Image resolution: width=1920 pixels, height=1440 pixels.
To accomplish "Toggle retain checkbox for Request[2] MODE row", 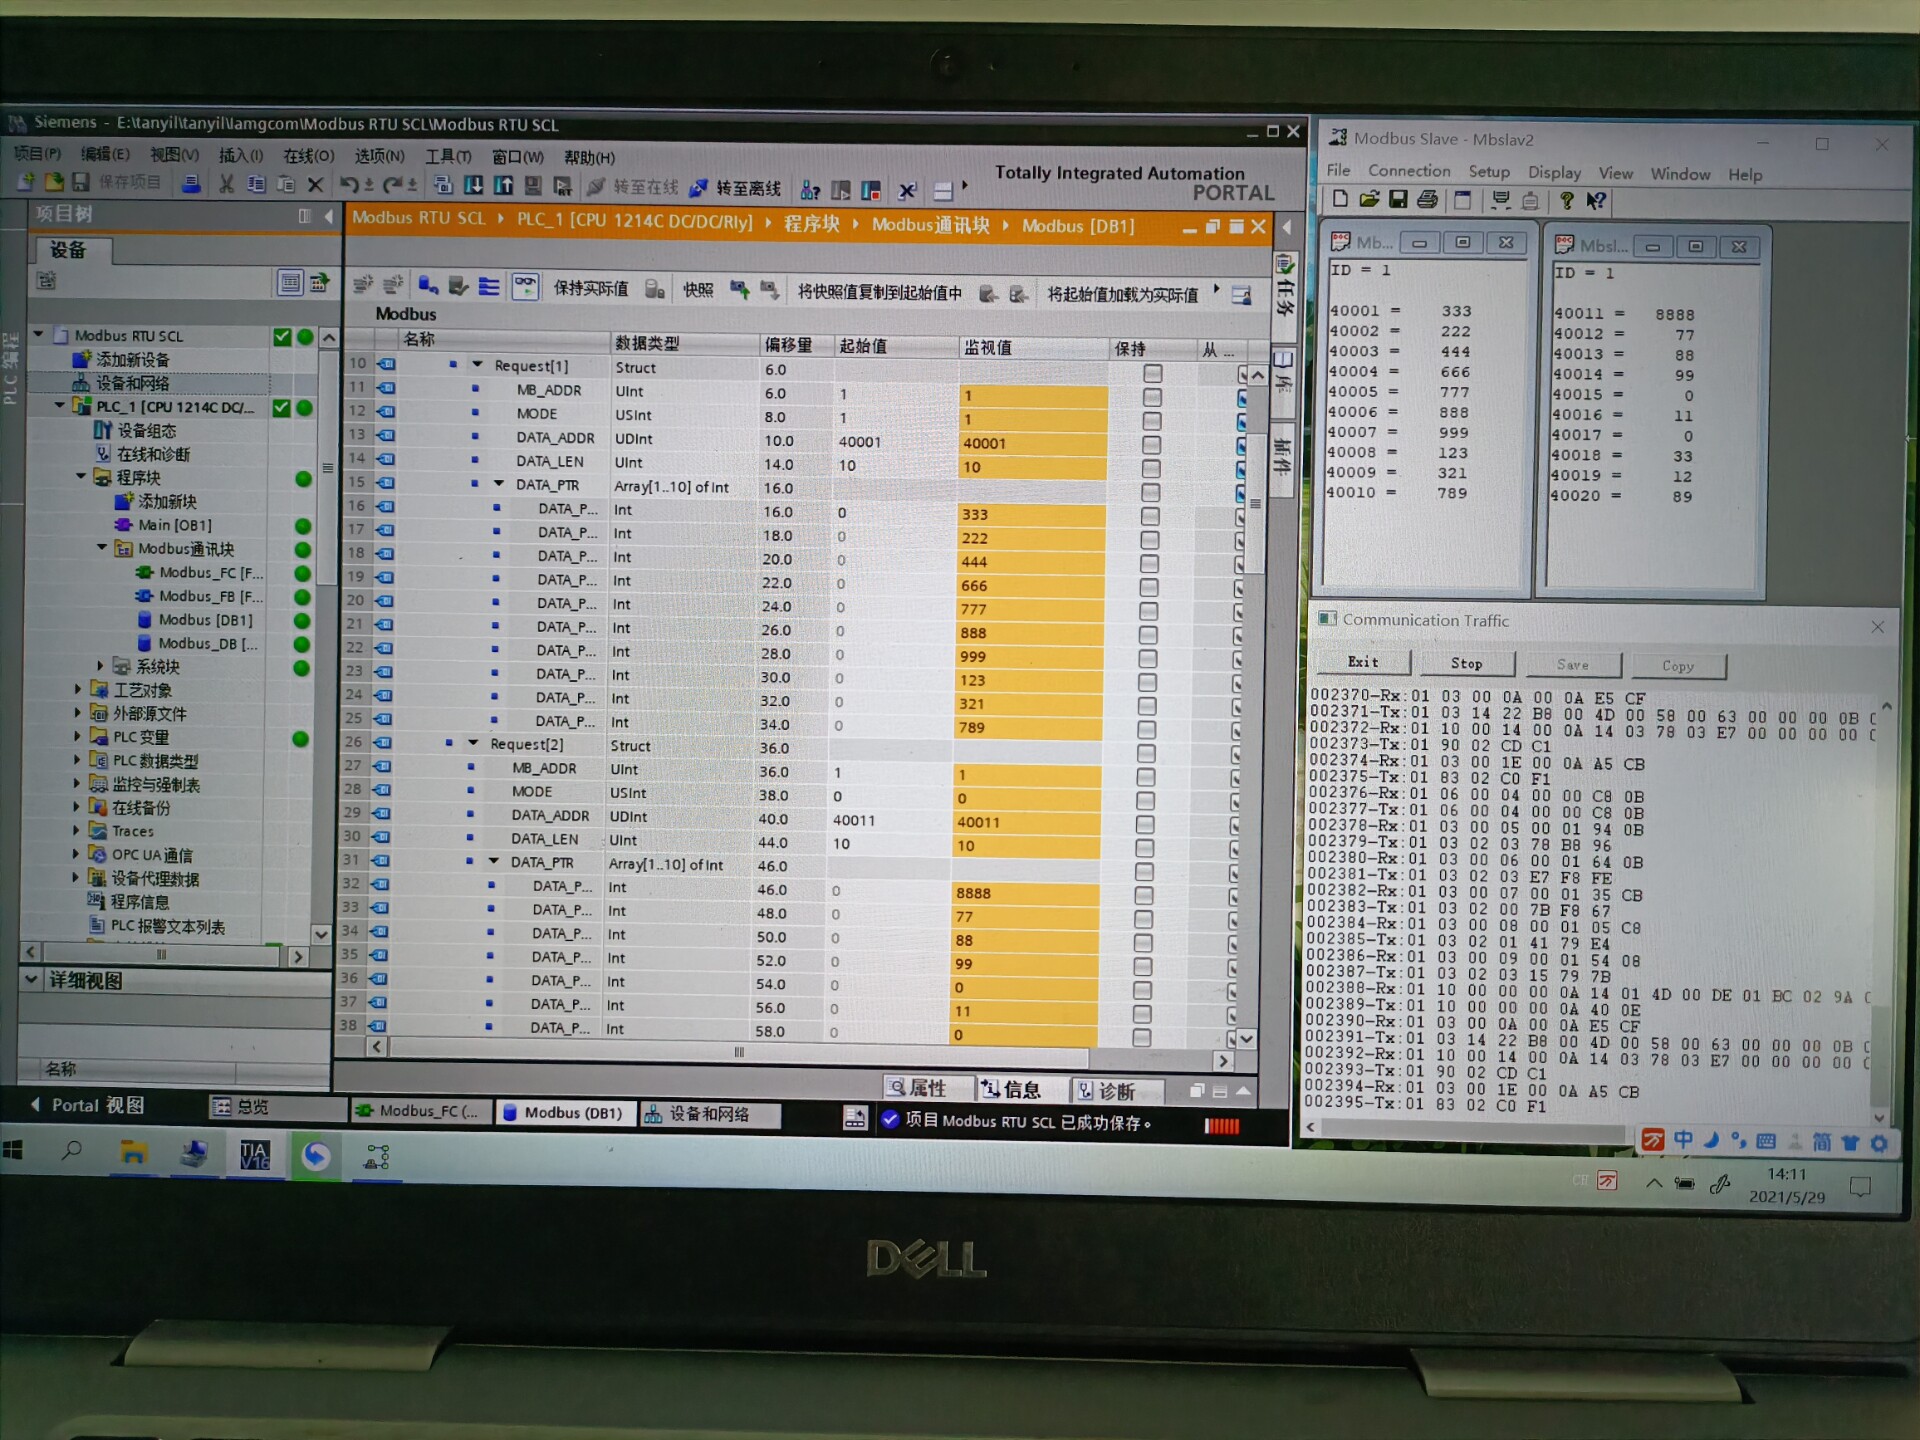I will click(1145, 800).
